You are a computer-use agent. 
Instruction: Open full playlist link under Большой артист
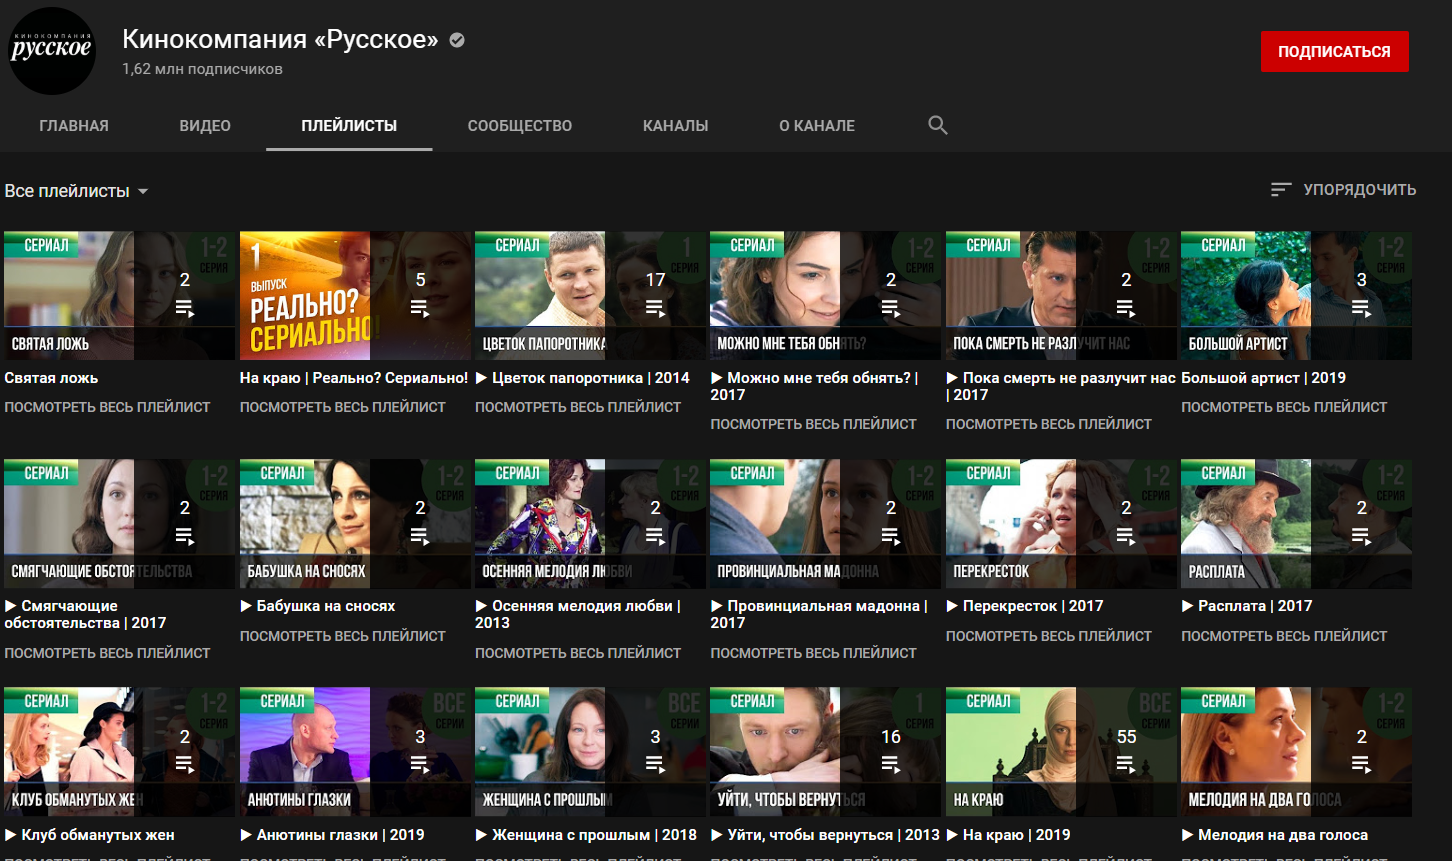pyautogui.click(x=1284, y=407)
